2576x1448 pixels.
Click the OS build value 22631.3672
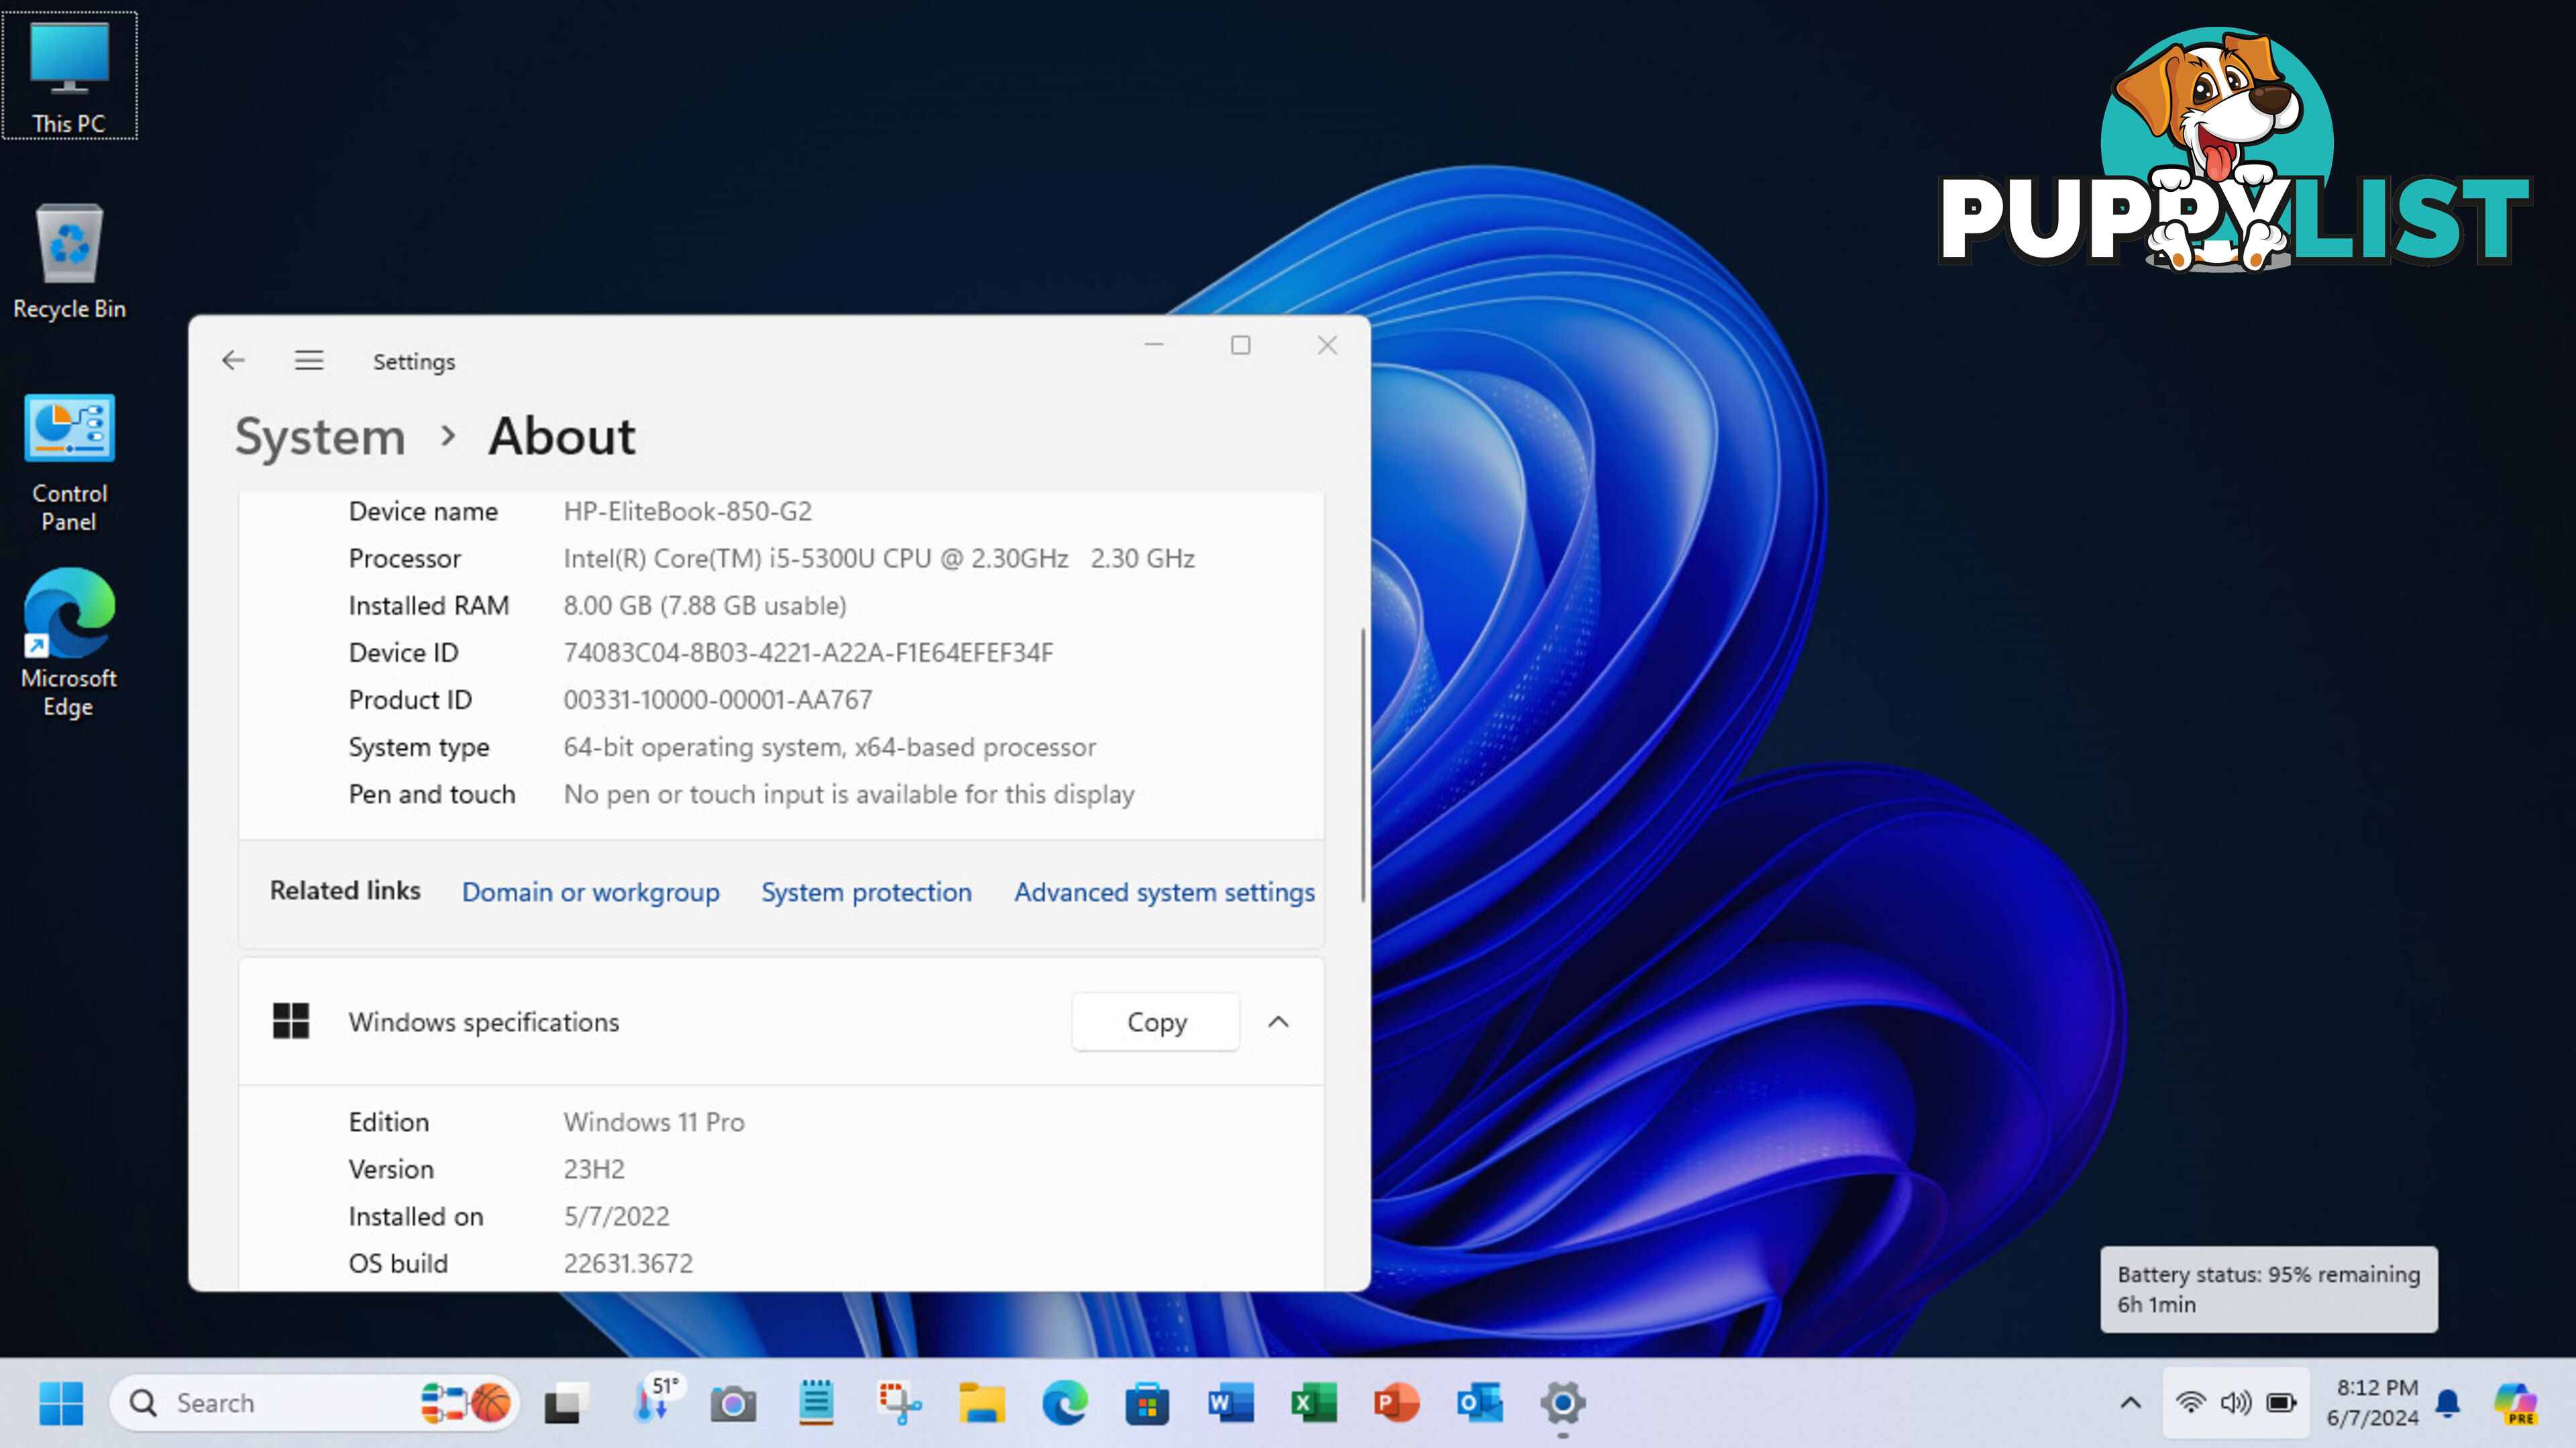coord(628,1264)
